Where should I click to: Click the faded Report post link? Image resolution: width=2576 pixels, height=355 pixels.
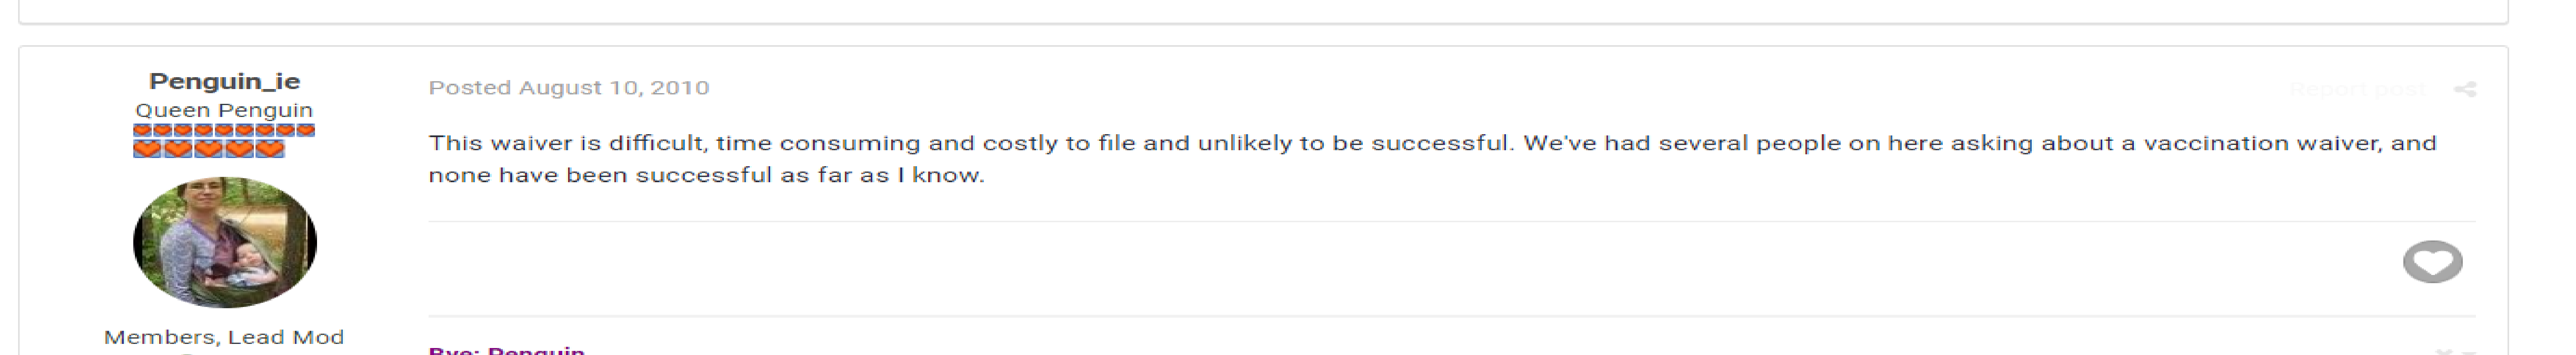click(x=2357, y=89)
